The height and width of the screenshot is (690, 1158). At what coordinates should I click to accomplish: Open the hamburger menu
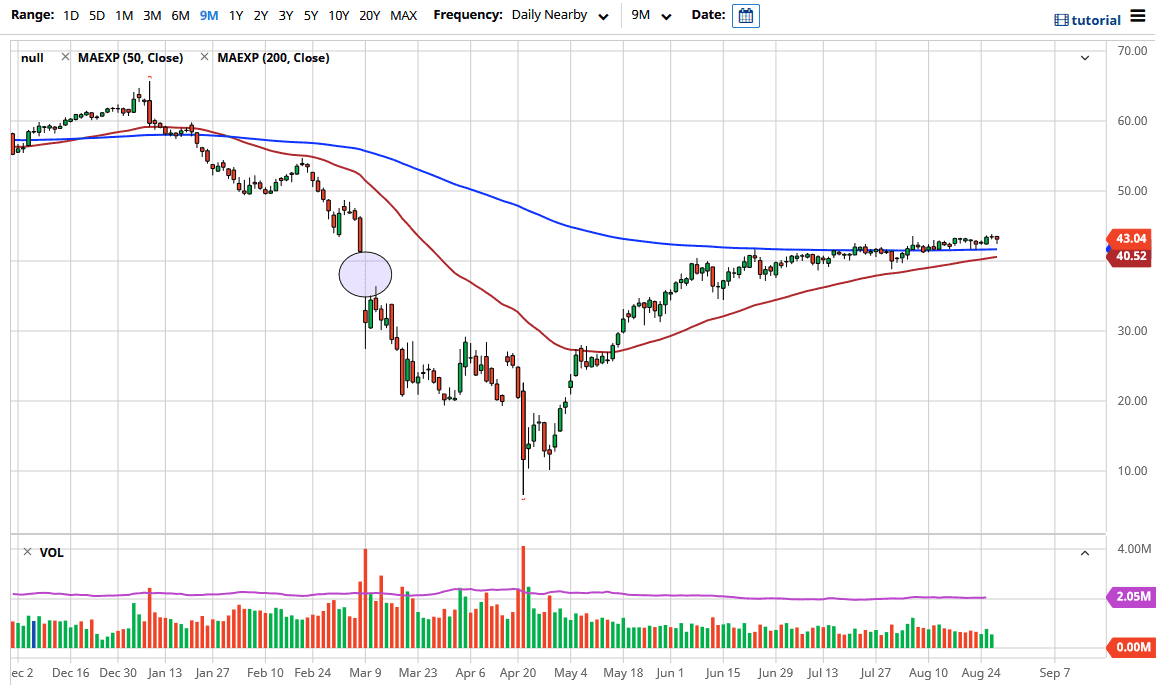(1139, 17)
